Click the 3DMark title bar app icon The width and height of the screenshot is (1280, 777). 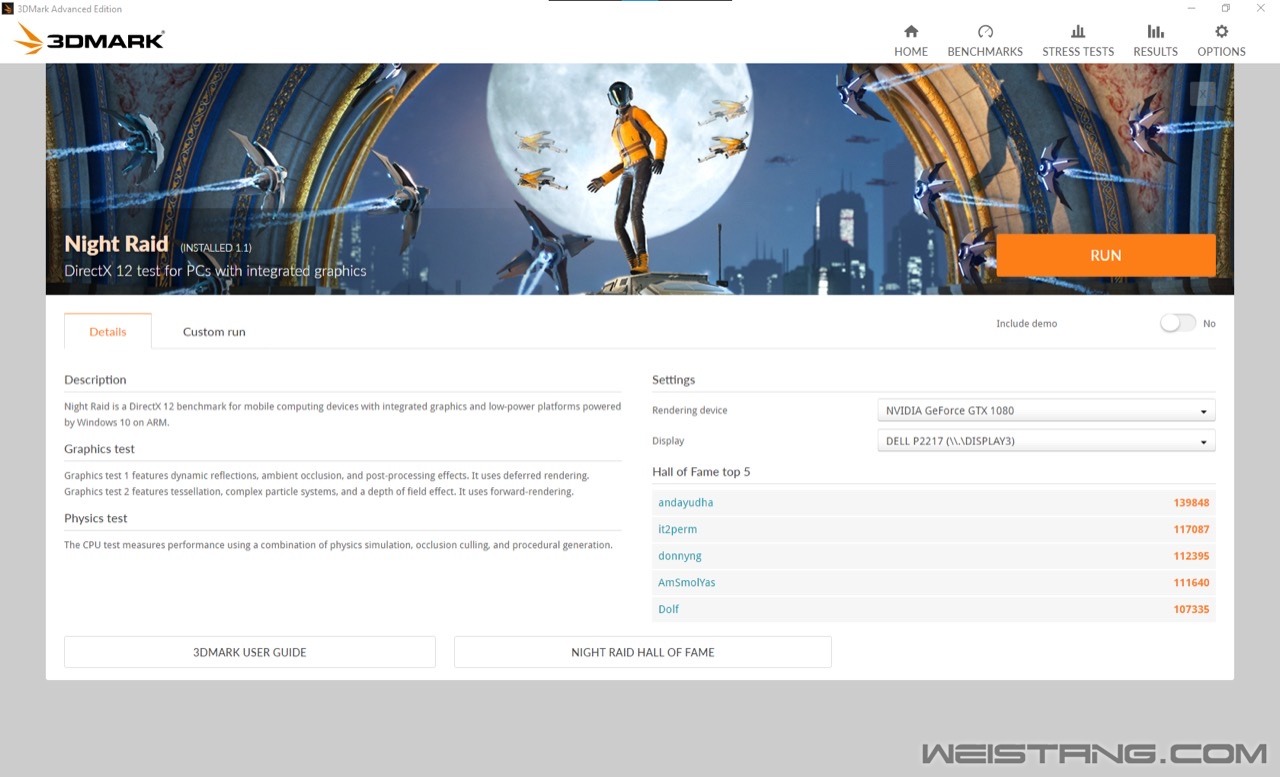coord(8,9)
